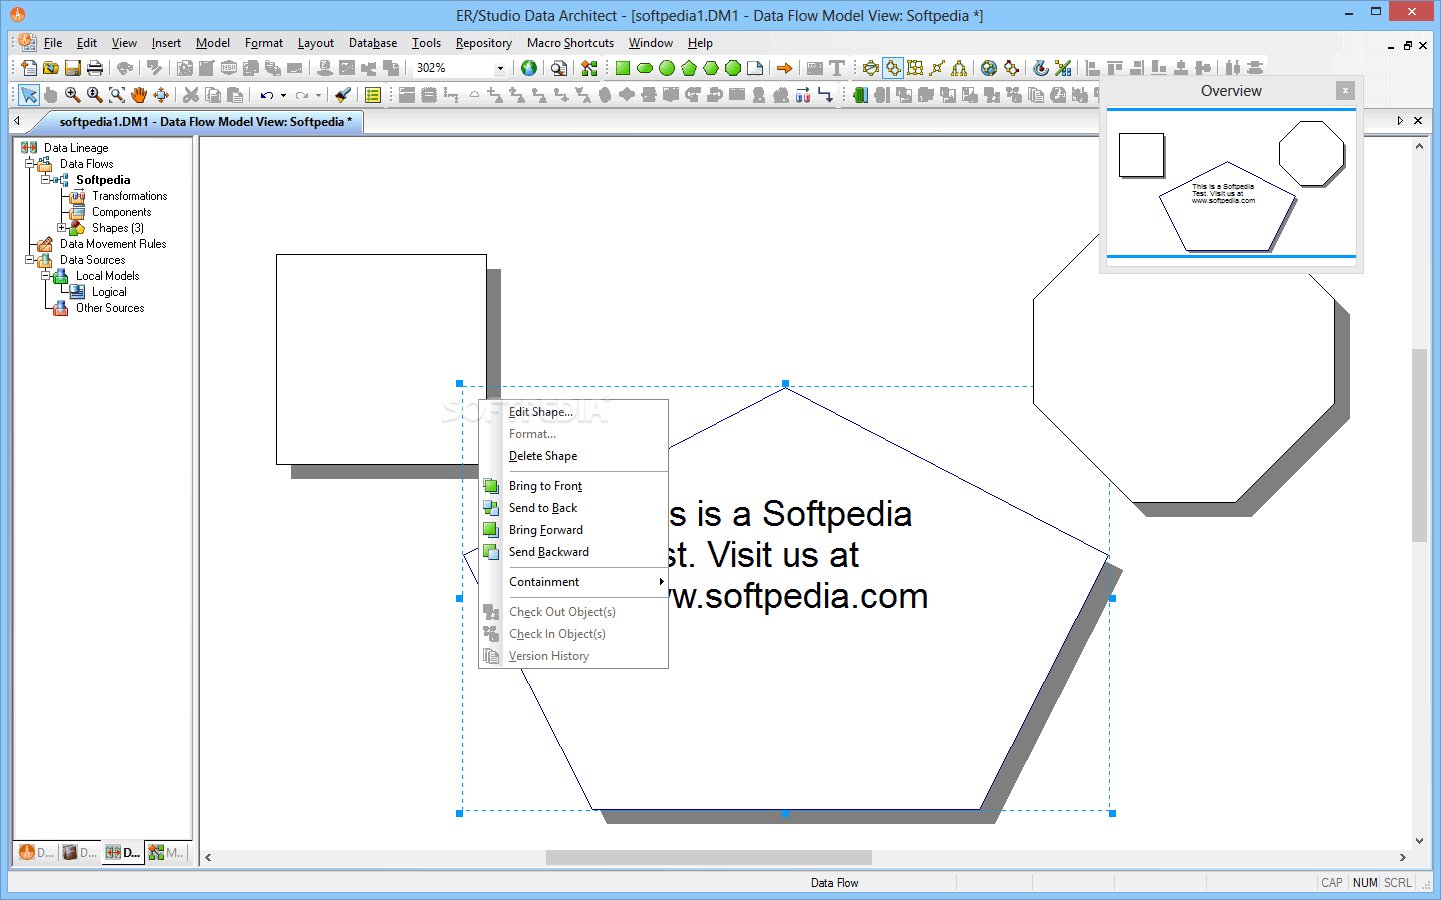The width and height of the screenshot is (1441, 900).
Task: Open the Repository menu
Action: [x=484, y=43]
